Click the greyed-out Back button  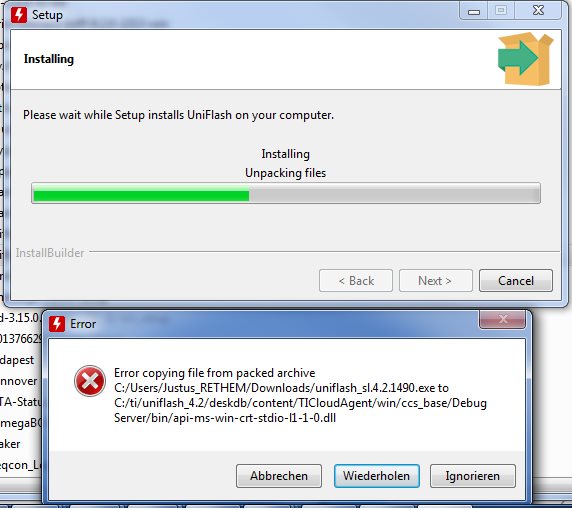tap(356, 281)
